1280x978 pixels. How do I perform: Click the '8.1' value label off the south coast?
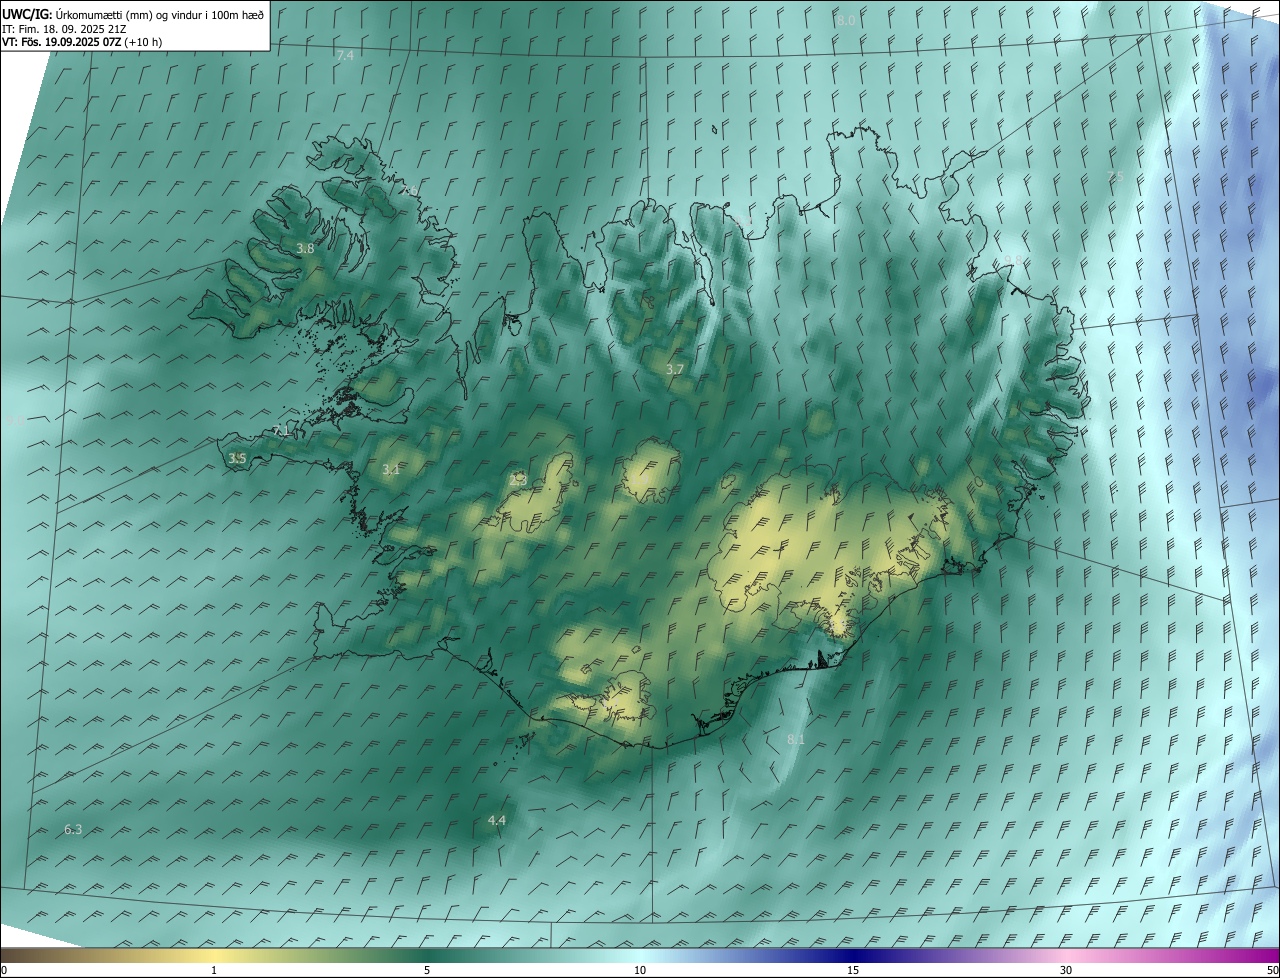click(x=796, y=739)
